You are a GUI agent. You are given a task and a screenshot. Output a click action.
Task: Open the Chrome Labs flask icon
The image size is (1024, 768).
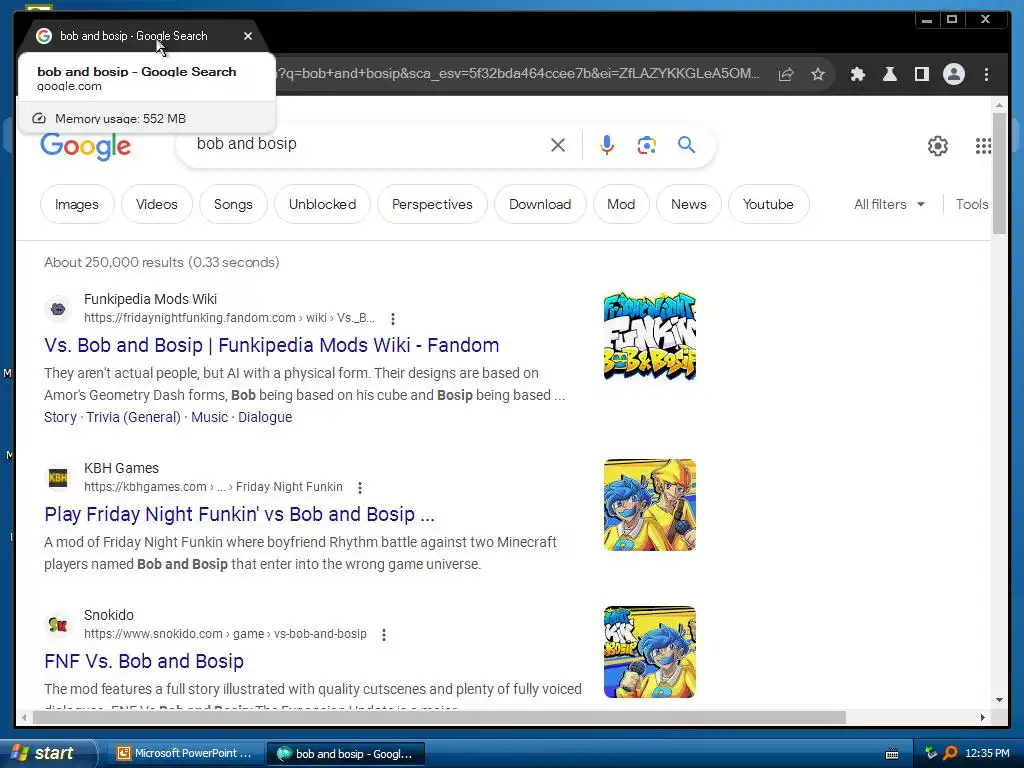pos(889,74)
